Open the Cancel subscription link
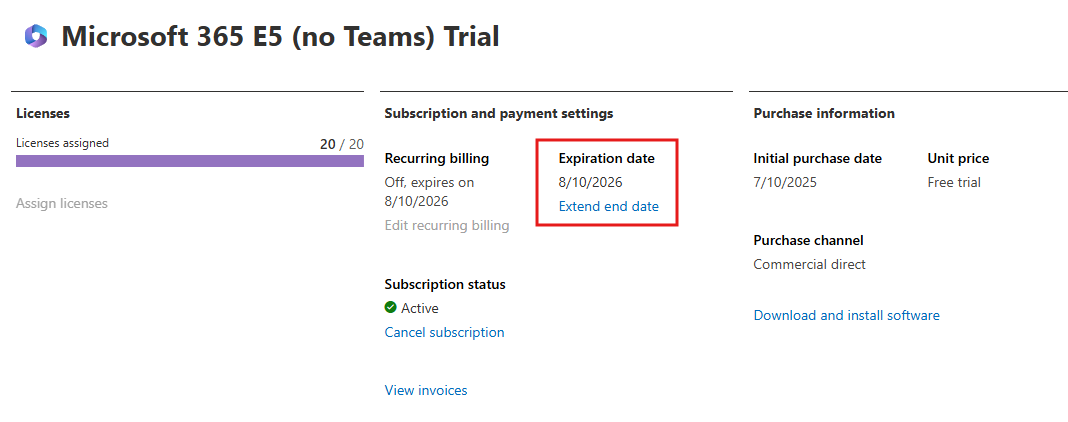 tap(444, 332)
